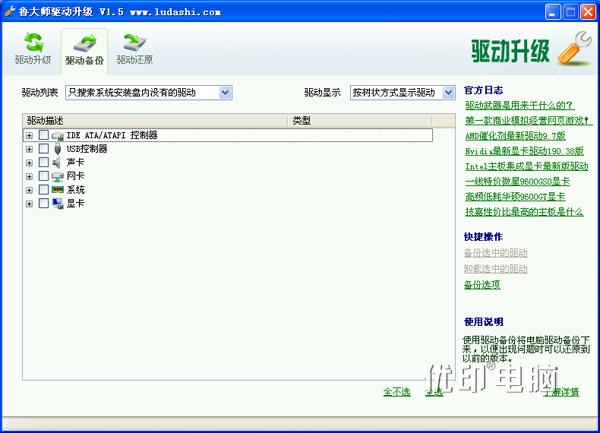Viewport: 600px width, 433px height.
Task: Open link Nvidia最新显卡驱动190.38版
Action: [x=524, y=151]
